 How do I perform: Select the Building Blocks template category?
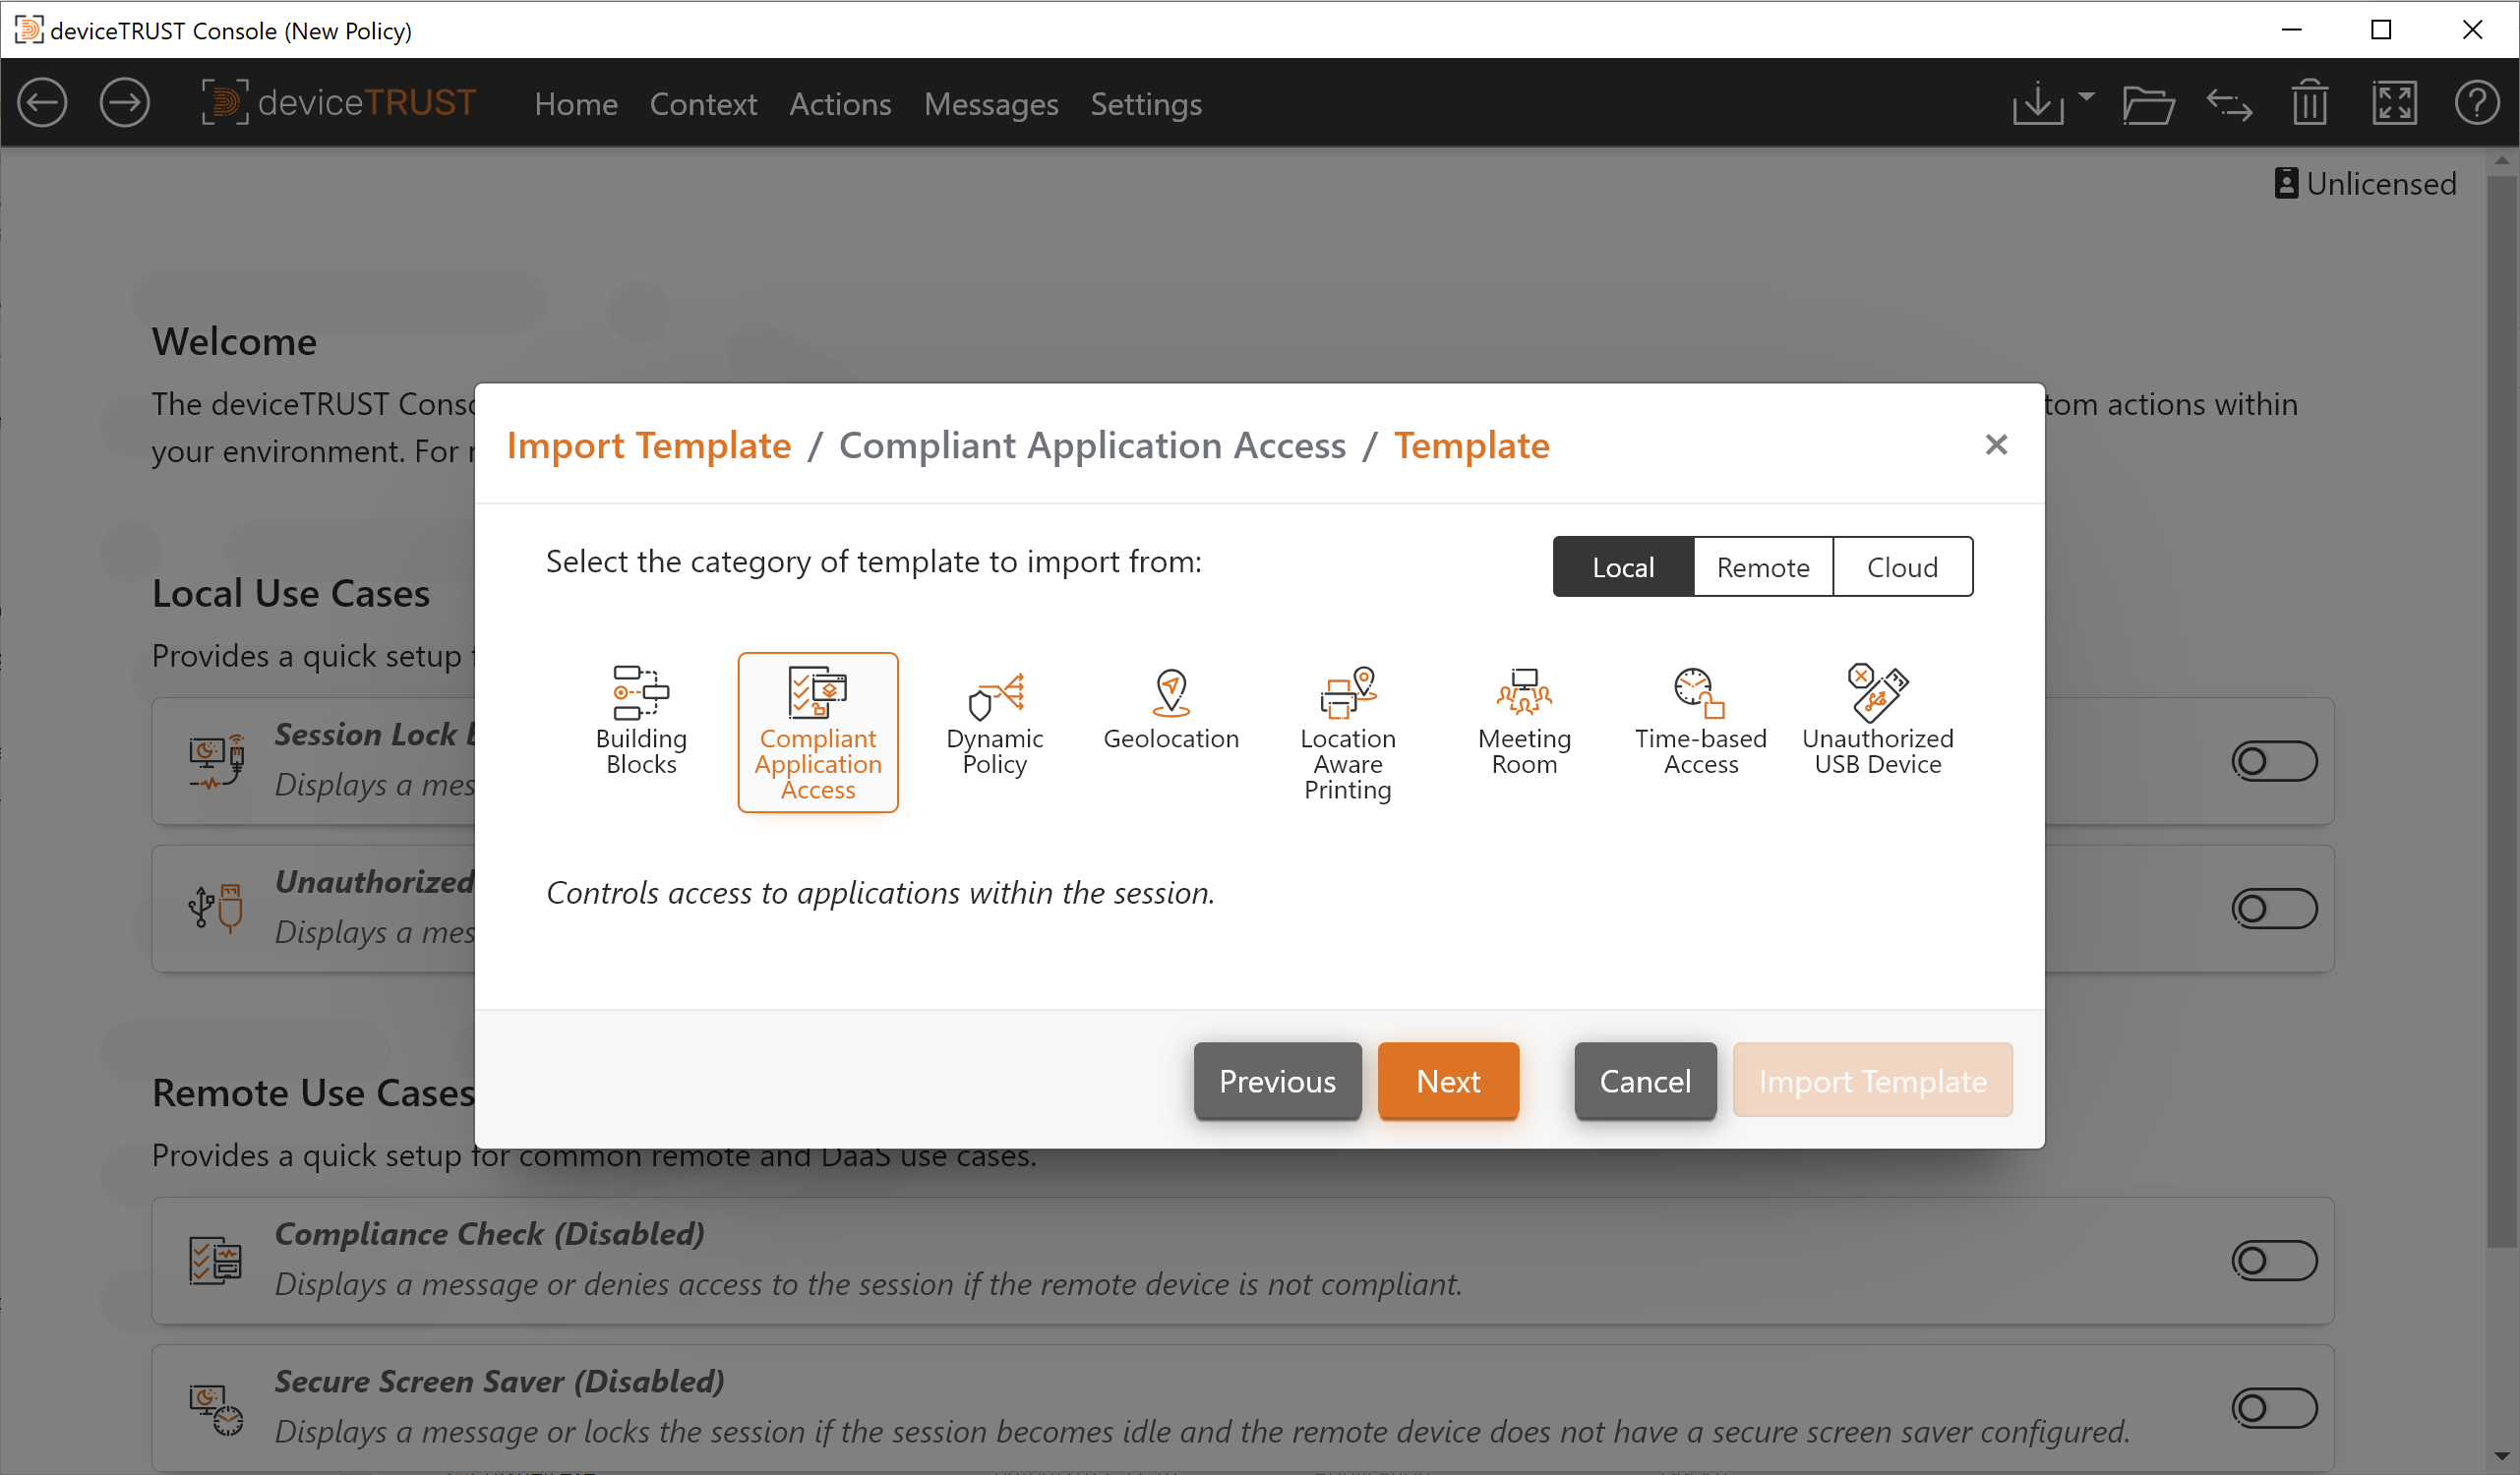[641, 720]
